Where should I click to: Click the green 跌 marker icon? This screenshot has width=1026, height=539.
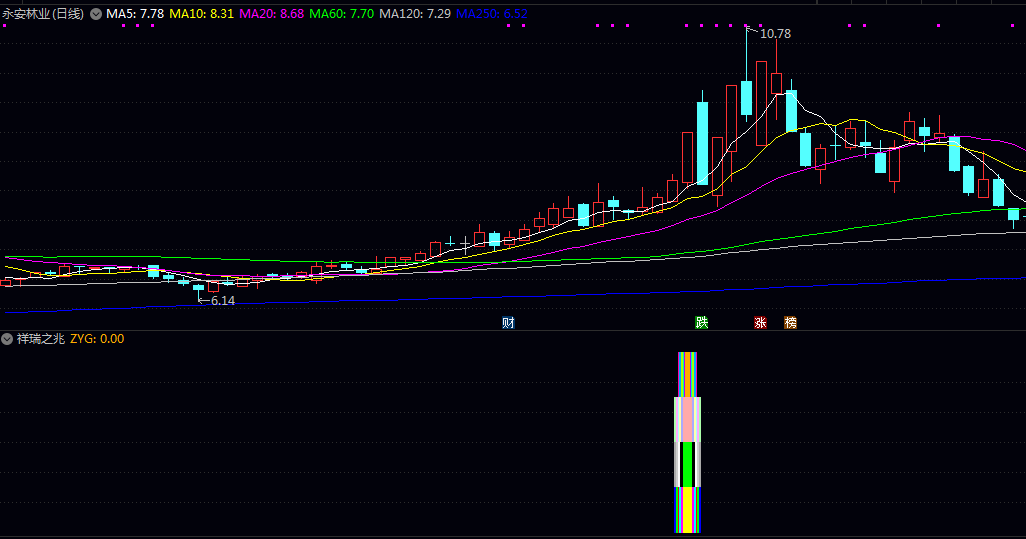[x=702, y=323]
